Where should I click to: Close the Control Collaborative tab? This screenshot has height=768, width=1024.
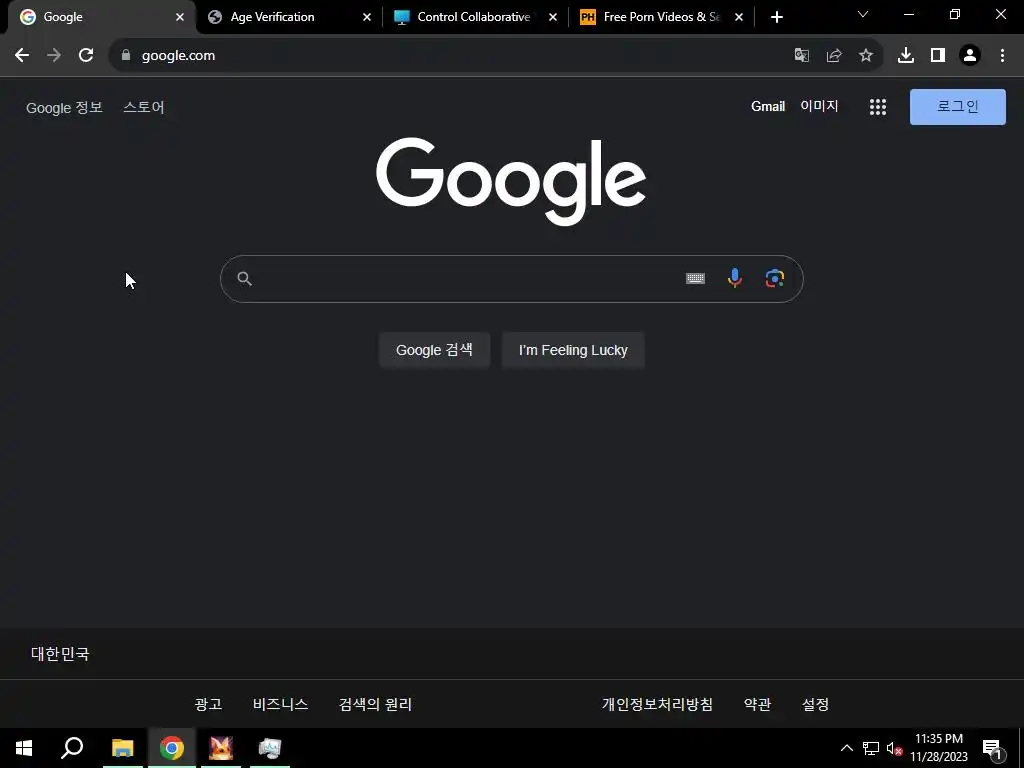tap(552, 17)
